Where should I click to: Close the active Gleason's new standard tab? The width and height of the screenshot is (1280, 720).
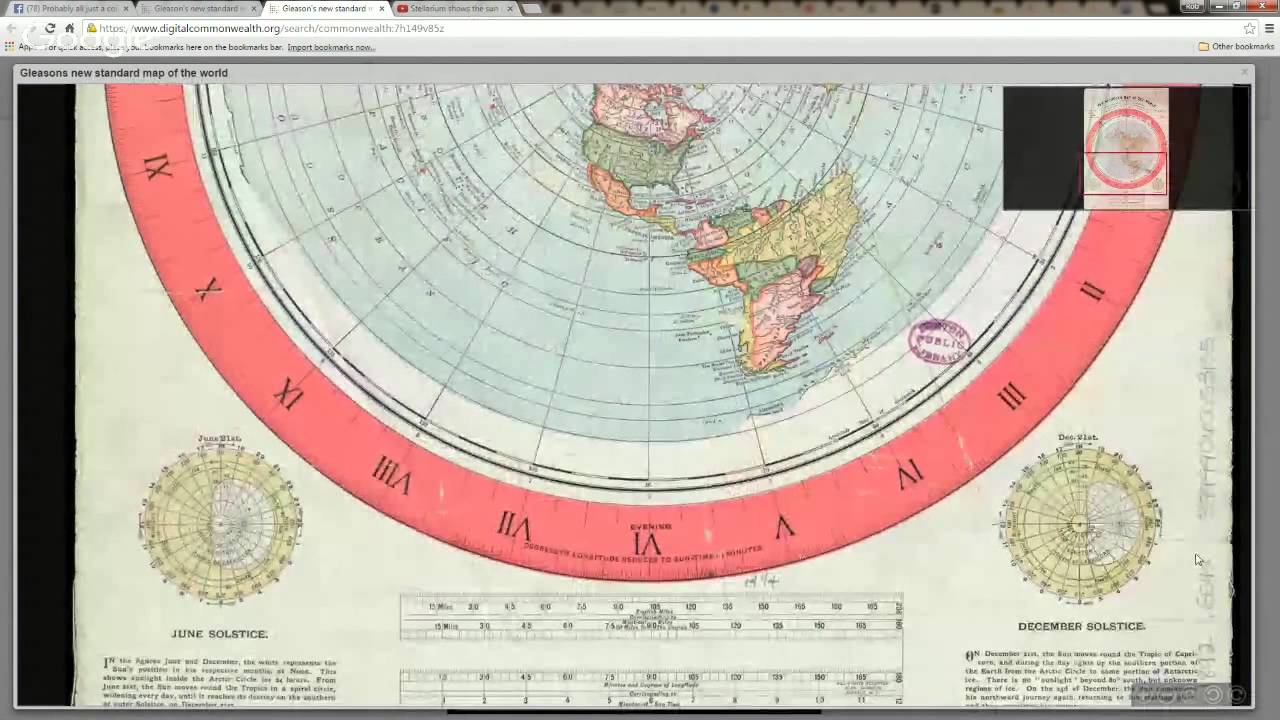tap(382, 8)
